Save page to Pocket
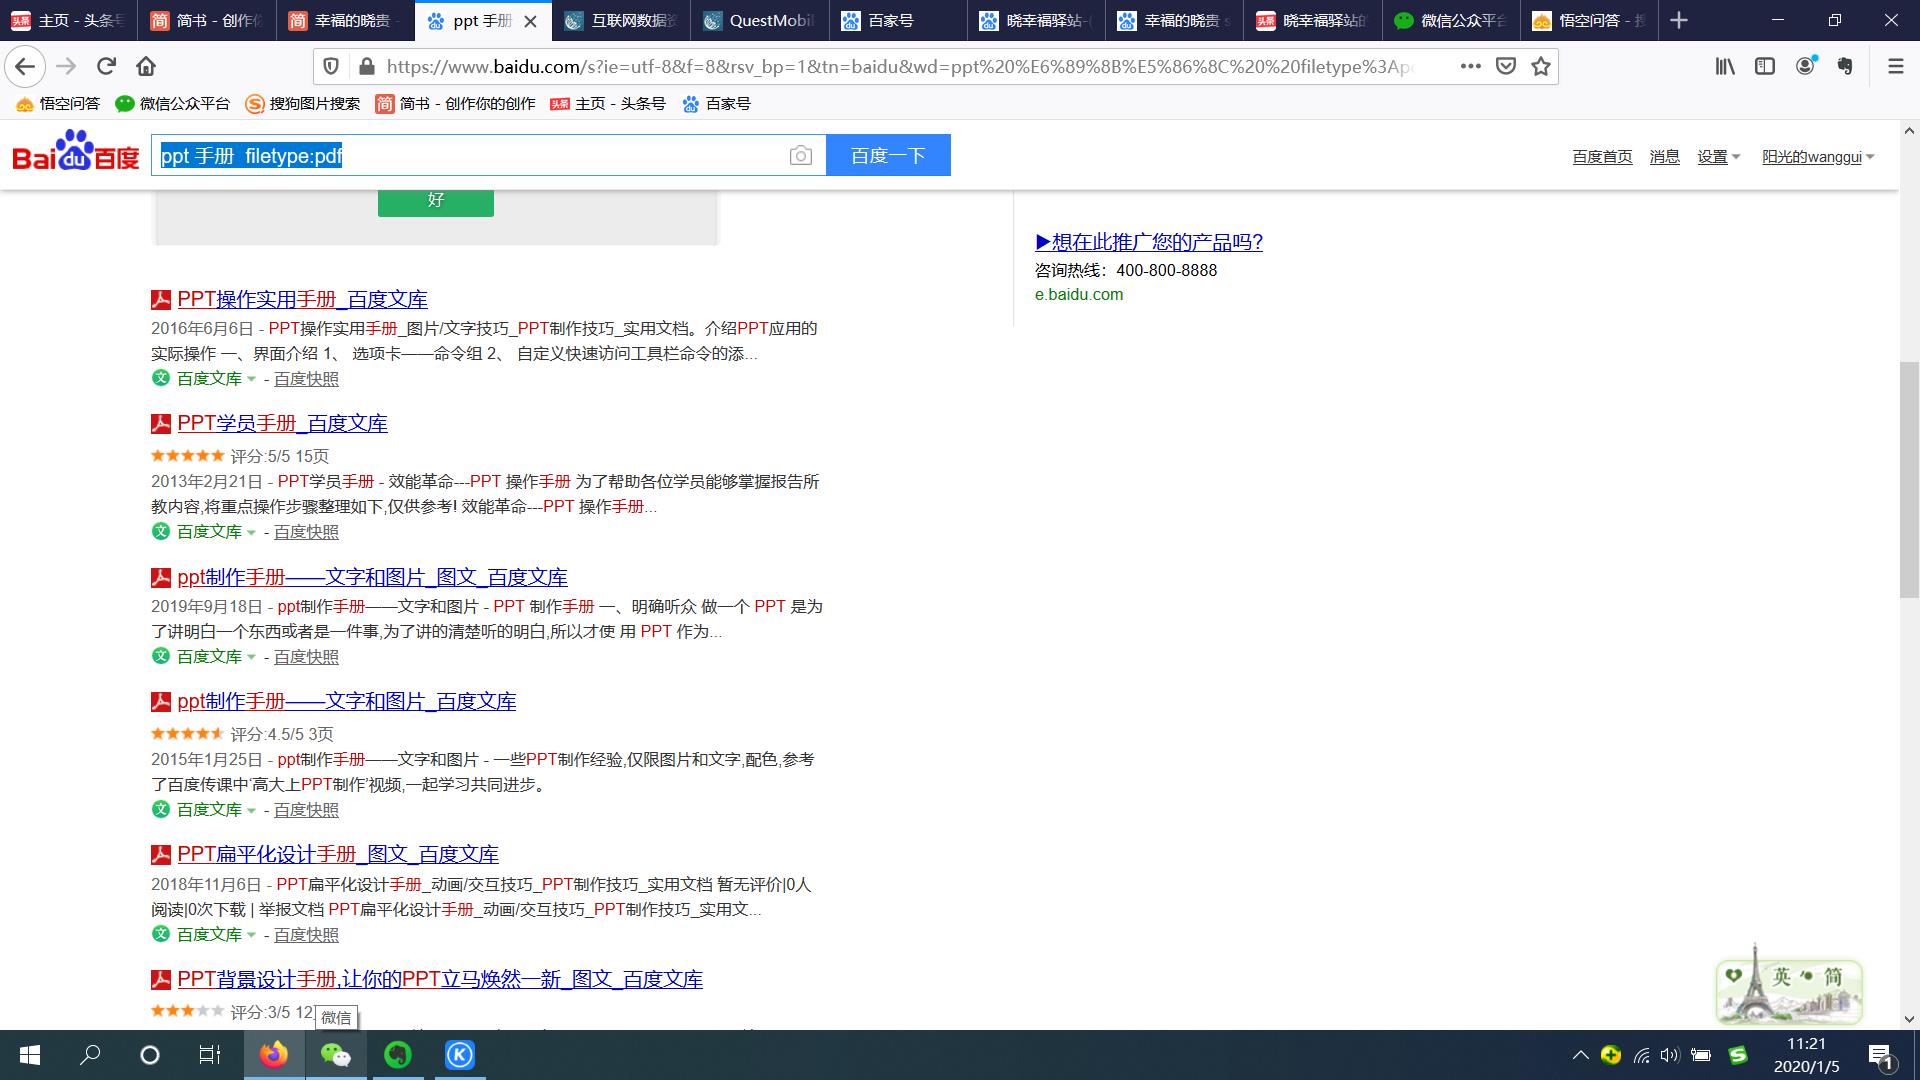This screenshot has height=1080, width=1920. point(1506,66)
